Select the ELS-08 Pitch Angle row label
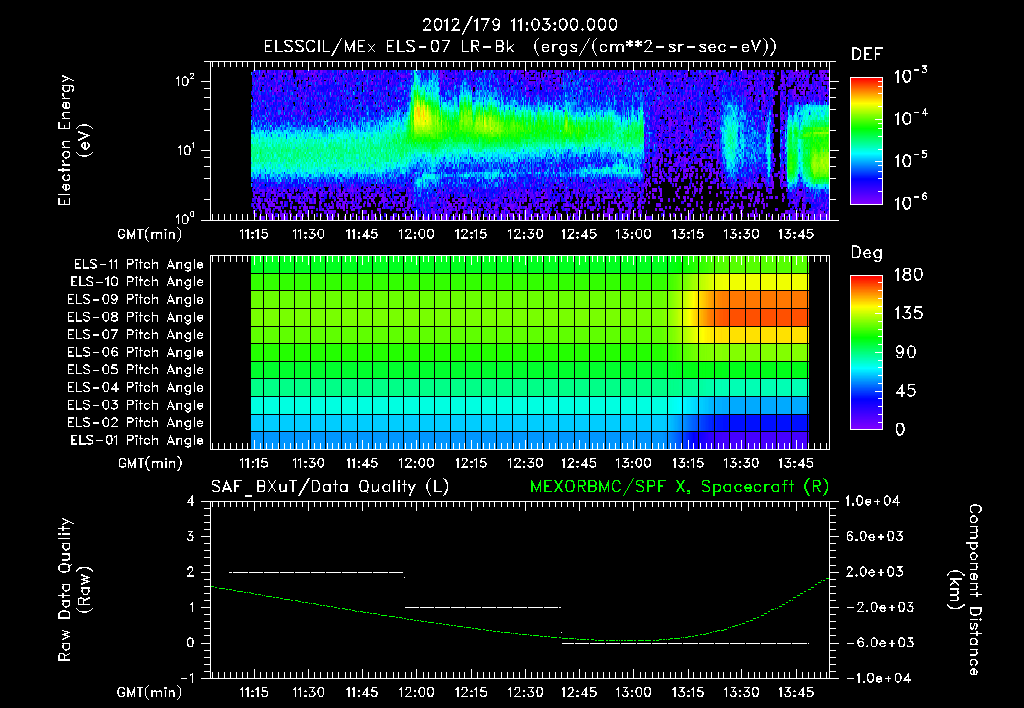The height and width of the screenshot is (708, 1024). (135, 317)
